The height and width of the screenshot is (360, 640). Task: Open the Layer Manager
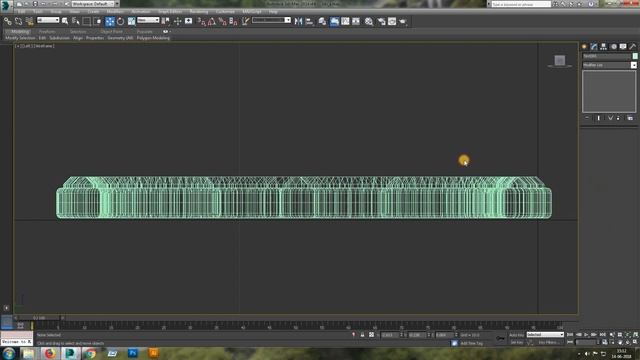tap(322, 21)
